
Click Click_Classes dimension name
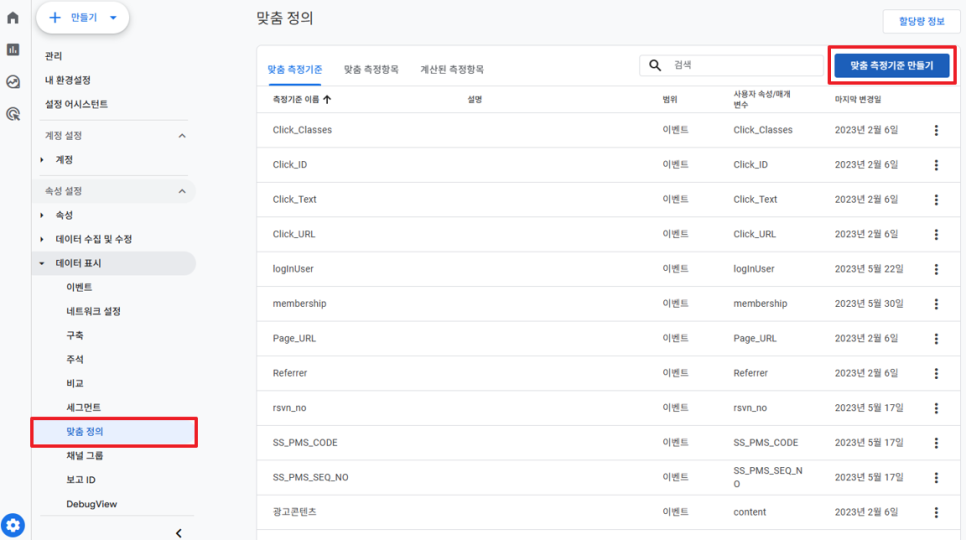[302, 130]
